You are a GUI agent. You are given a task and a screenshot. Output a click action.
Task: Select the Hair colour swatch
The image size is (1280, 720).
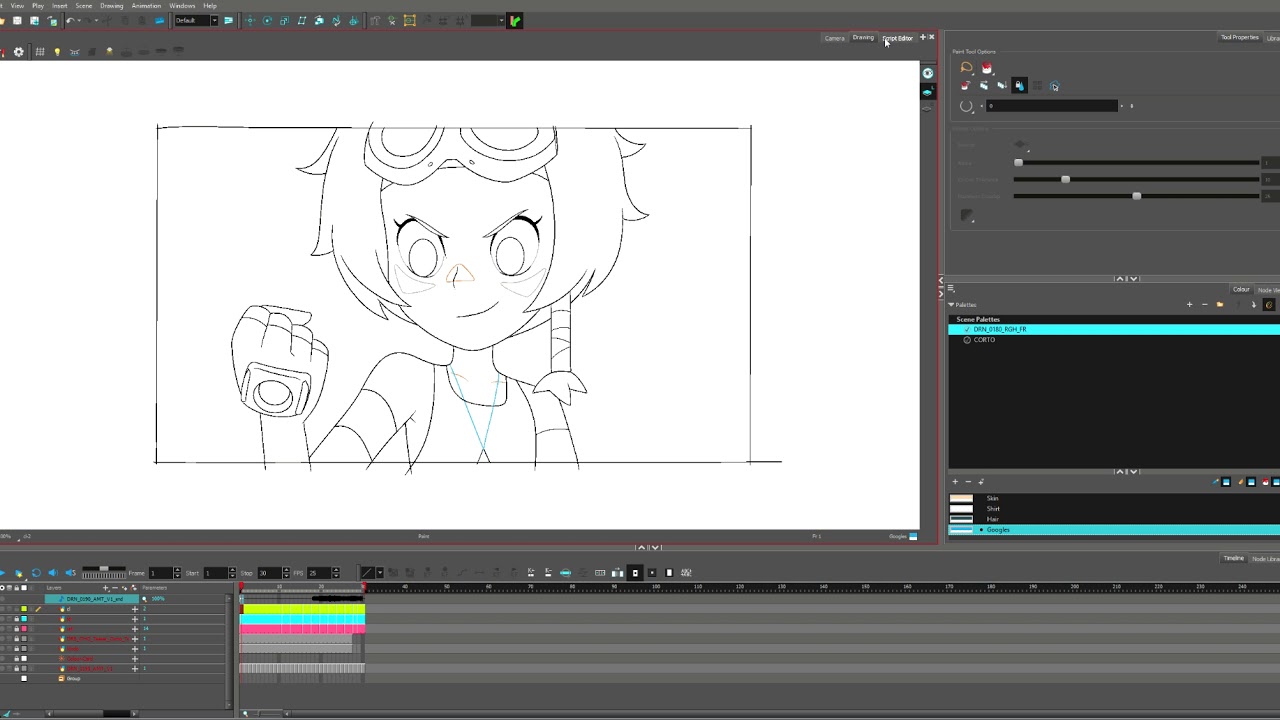[961, 519]
